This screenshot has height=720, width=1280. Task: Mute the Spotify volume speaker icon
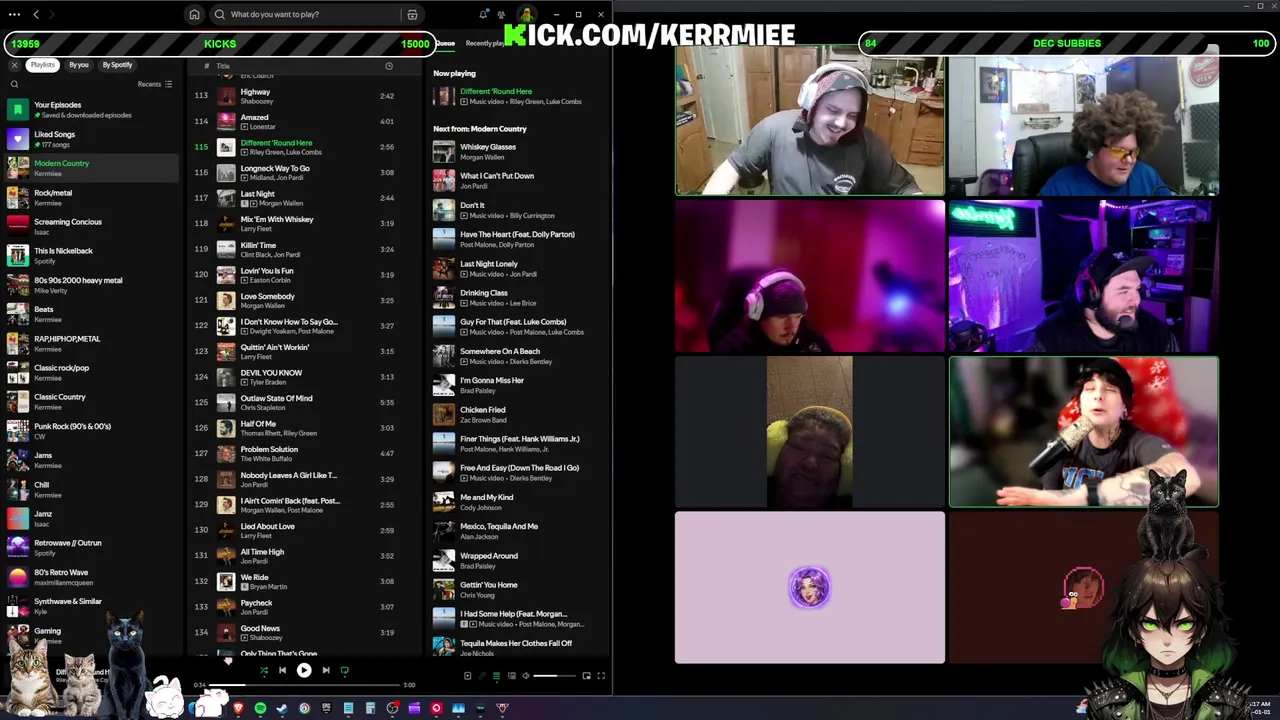click(525, 676)
